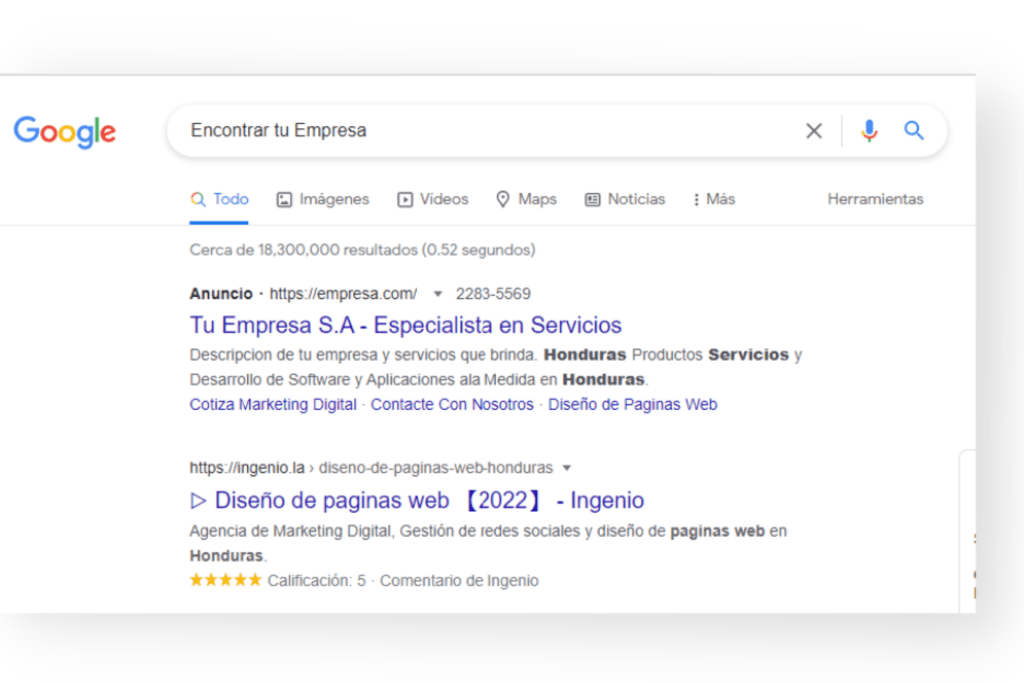The width and height of the screenshot is (1024, 683).
Task: Click the Maps pin icon
Action: click(502, 199)
